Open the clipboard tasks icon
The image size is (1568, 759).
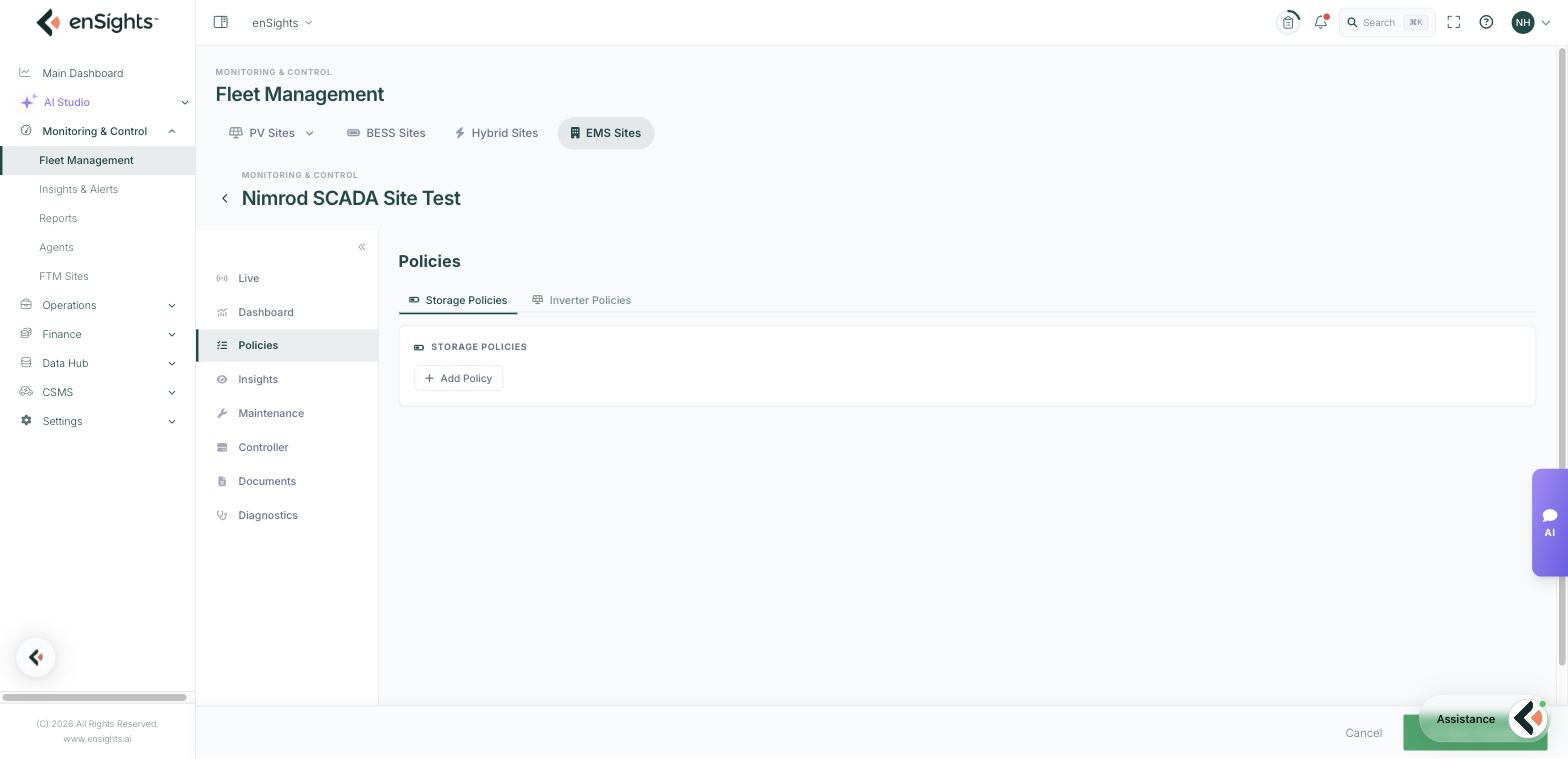(1289, 22)
